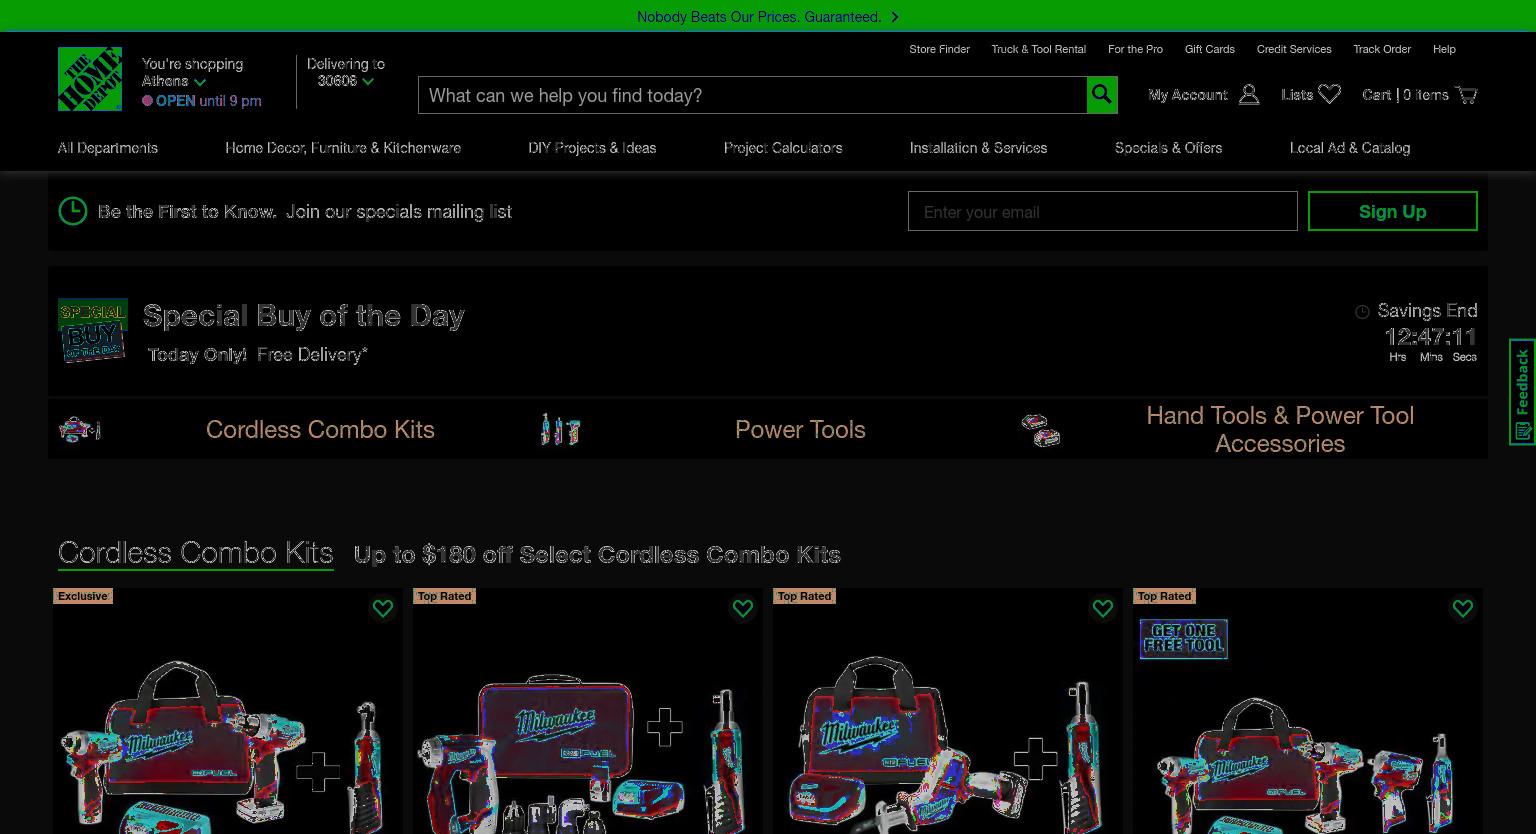Click the Special Buy of the Day badge
Screen dimensions: 1536x834
coord(92,331)
